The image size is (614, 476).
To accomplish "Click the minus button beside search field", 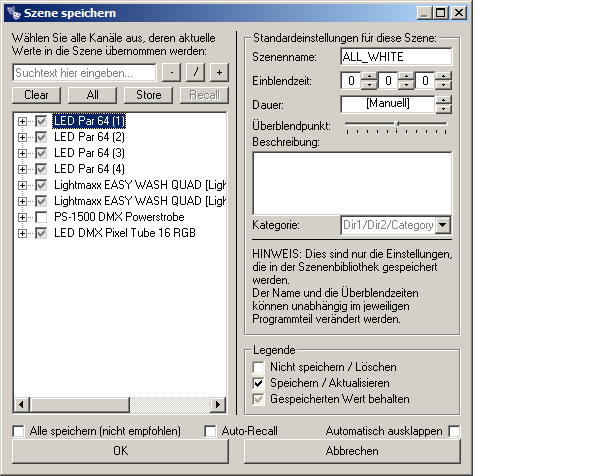I will (x=171, y=73).
